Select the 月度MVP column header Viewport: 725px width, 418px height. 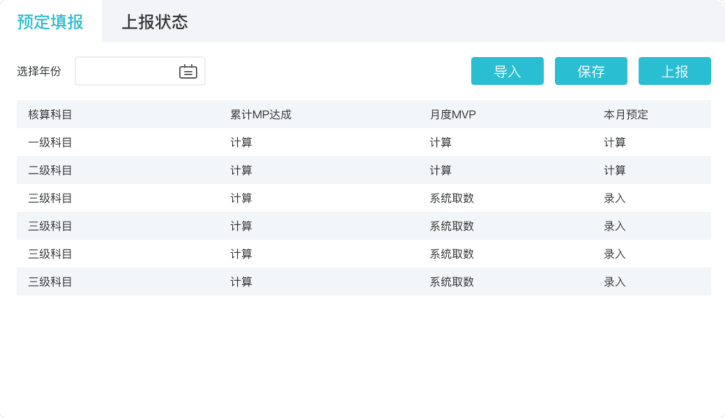click(x=453, y=114)
